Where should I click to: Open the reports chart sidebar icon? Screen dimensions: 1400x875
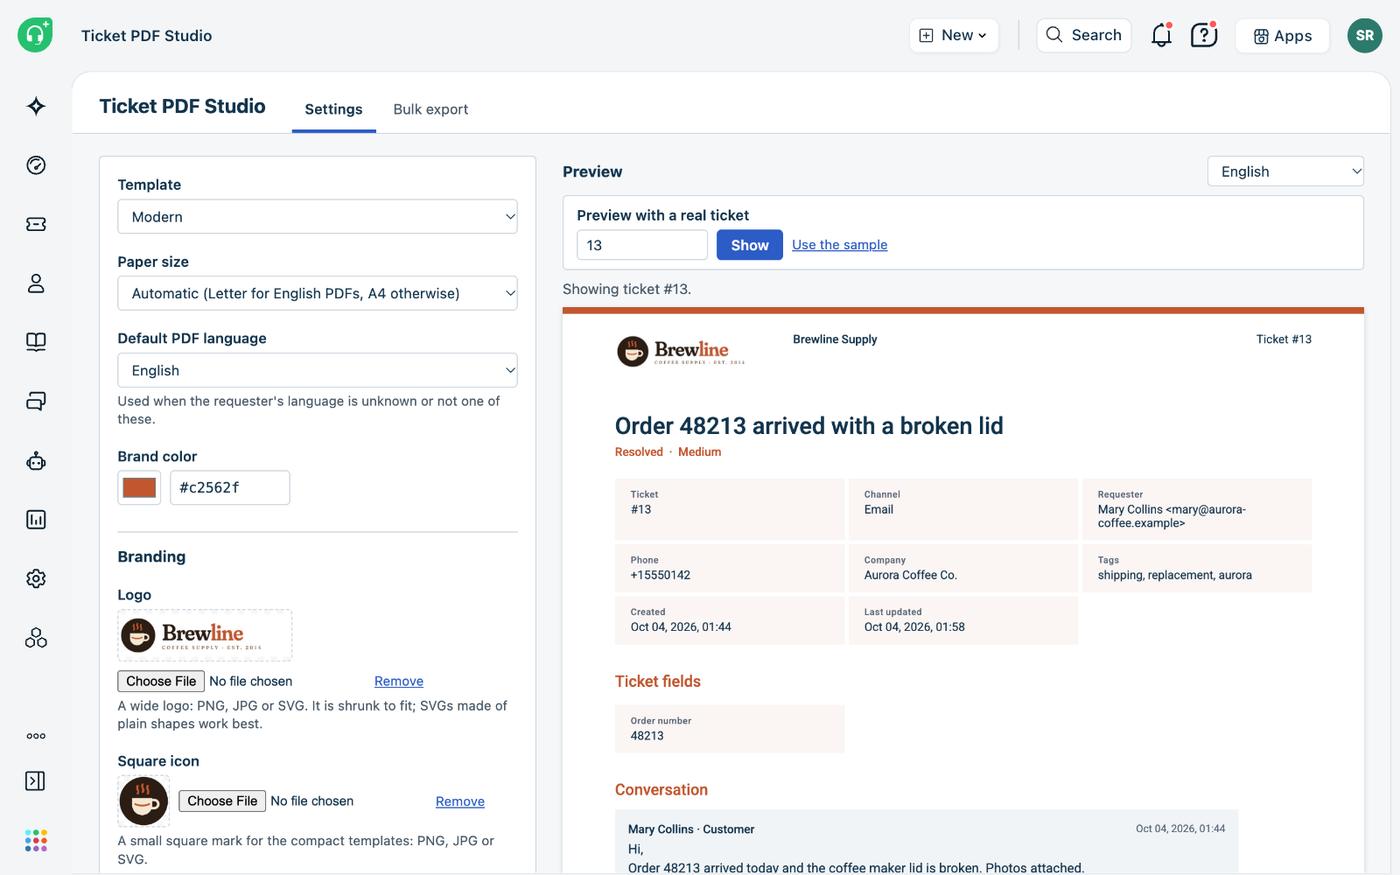coord(36,519)
